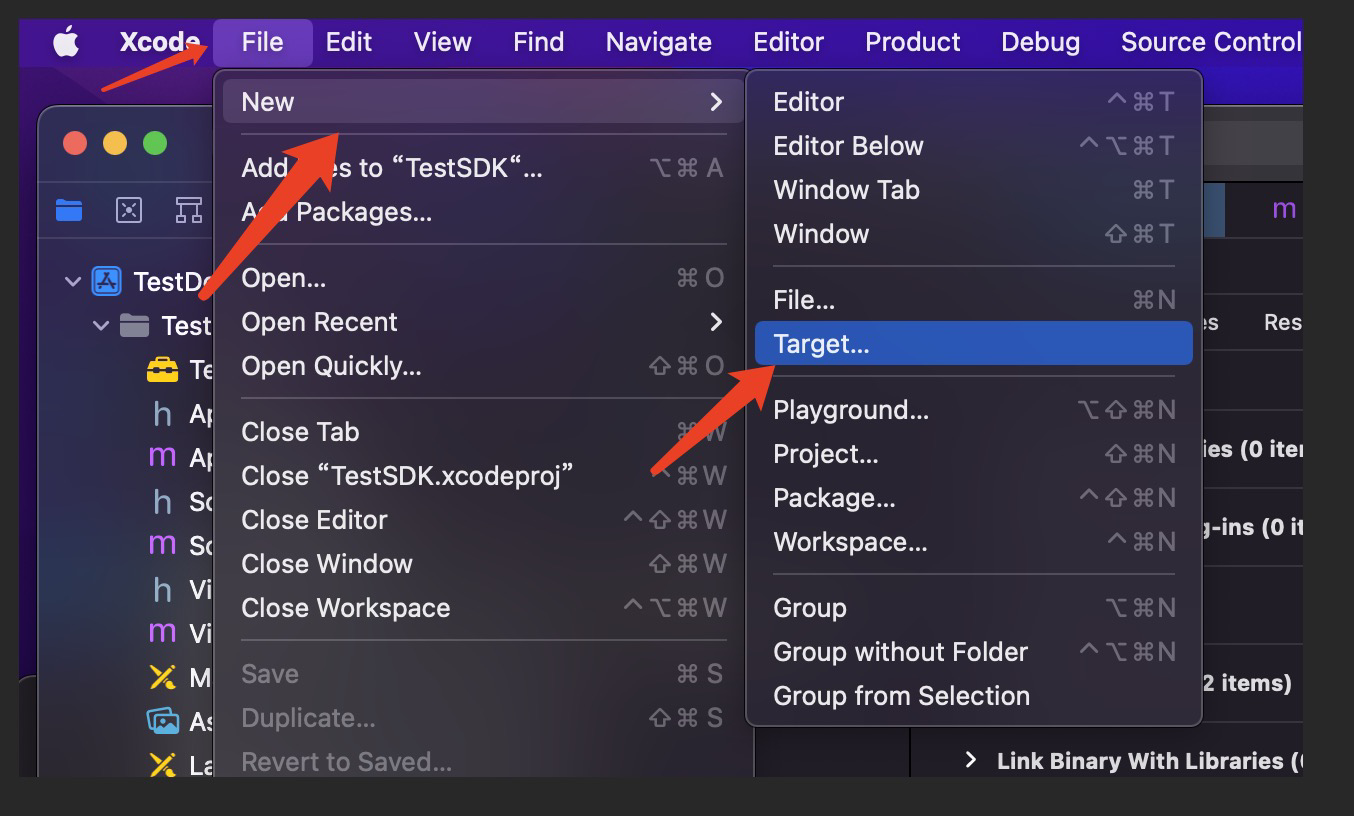Choose Close Tab menu item
This screenshot has height=816, width=1354.
(483, 432)
